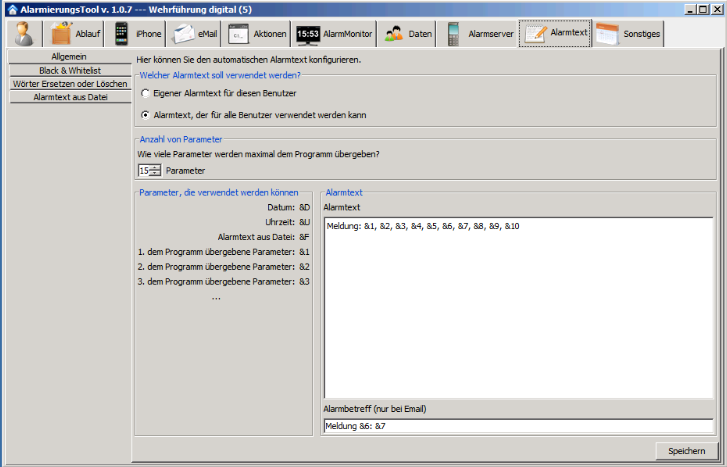Decrease the parameter count with spinner down arrow
This screenshot has width=727, height=467.
tap(155, 174)
